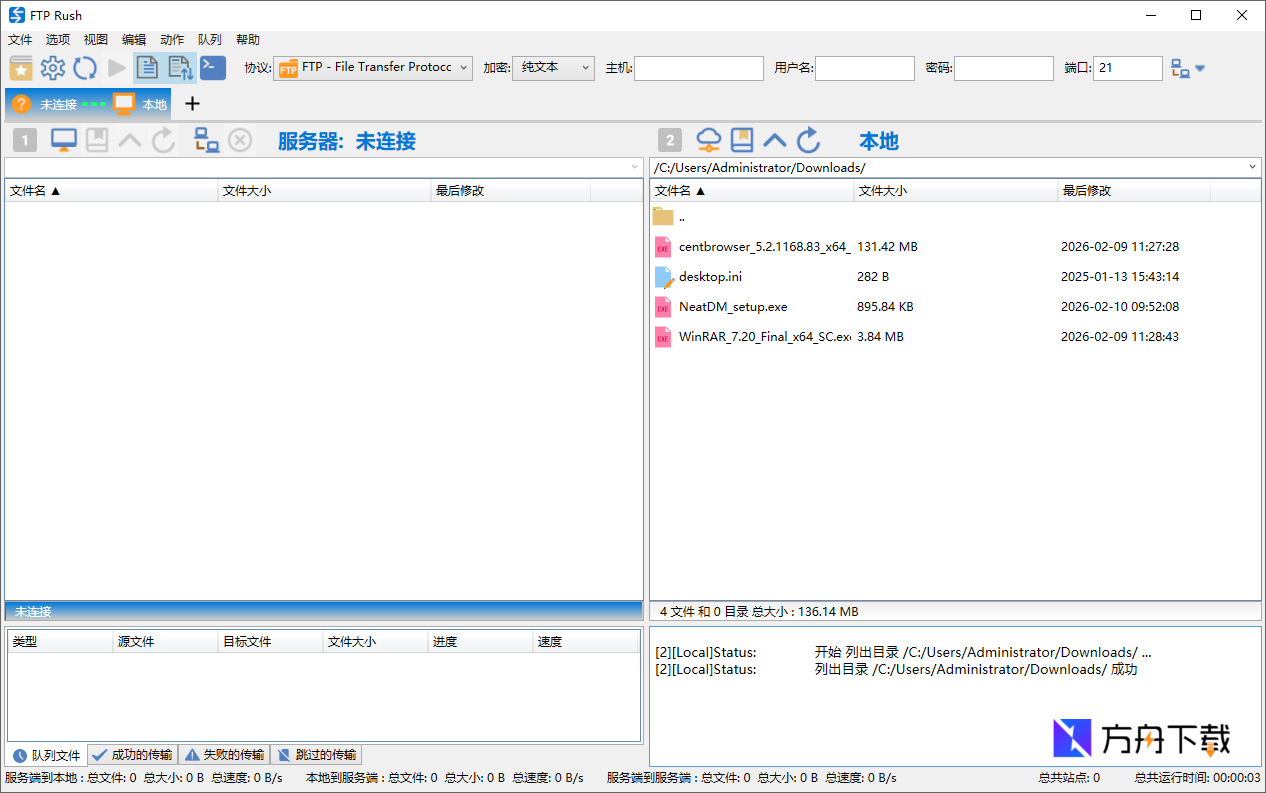Open the FTP command terminal icon
1266x793 pixels.
212,67
